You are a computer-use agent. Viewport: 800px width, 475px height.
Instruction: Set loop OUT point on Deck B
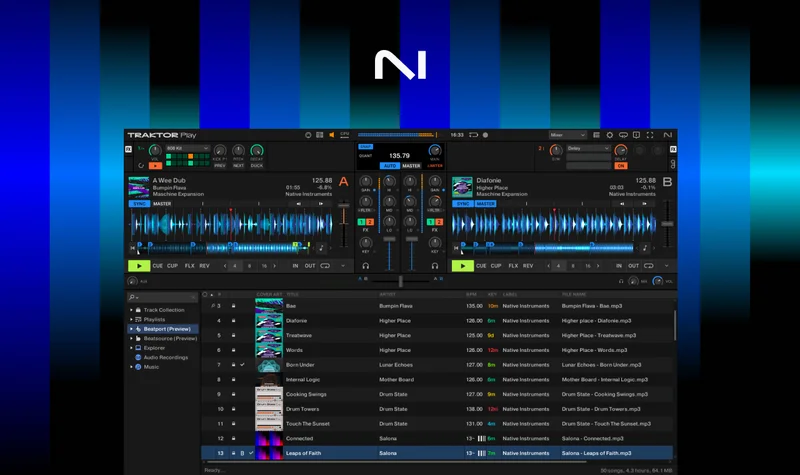633,266
